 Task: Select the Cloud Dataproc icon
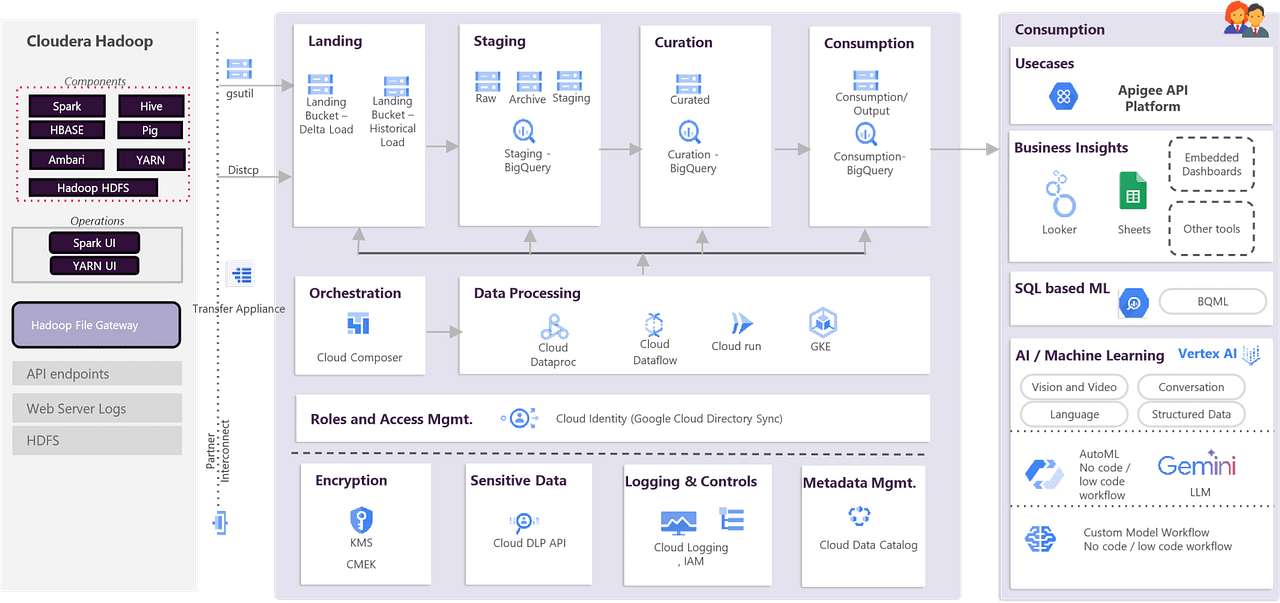554,326
